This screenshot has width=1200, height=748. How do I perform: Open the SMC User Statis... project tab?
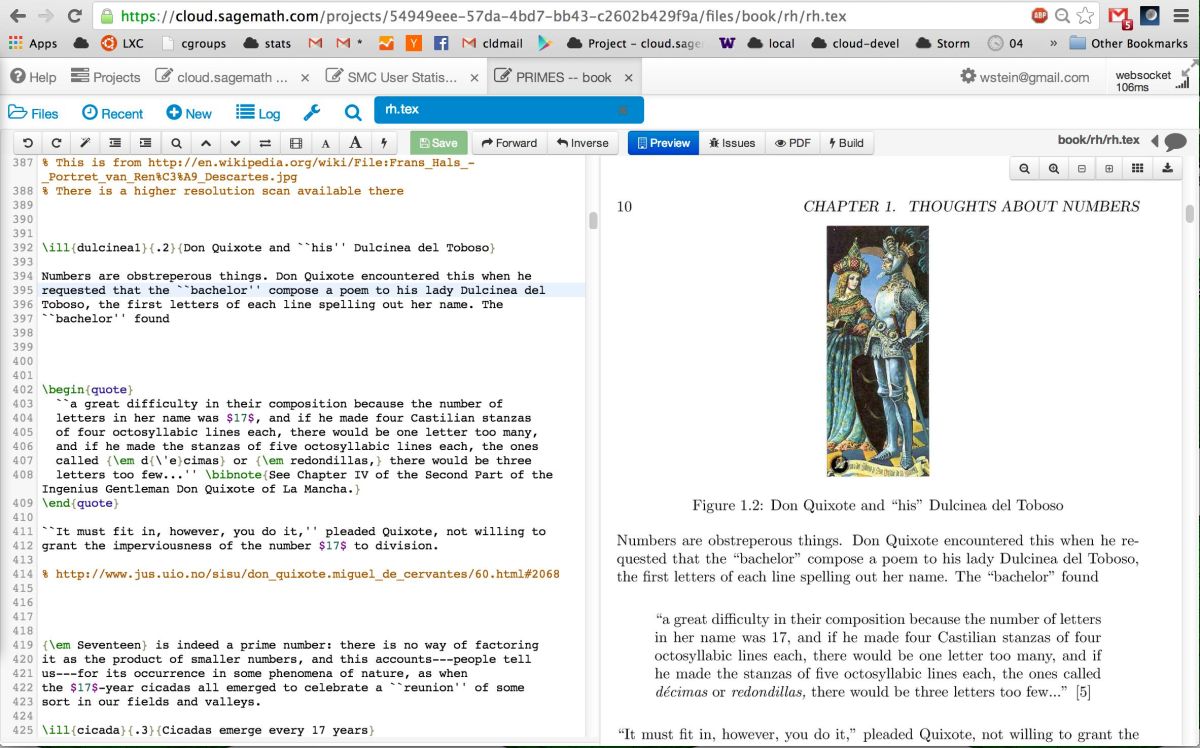(401, 77)
